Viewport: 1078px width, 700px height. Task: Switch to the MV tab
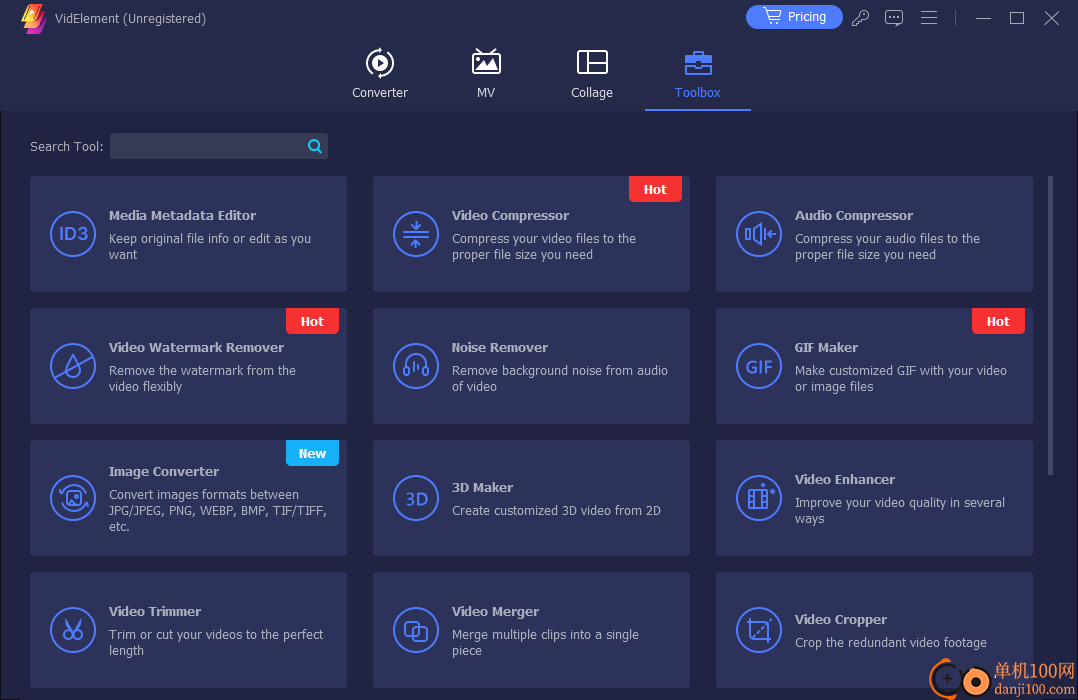pos(486,74)
